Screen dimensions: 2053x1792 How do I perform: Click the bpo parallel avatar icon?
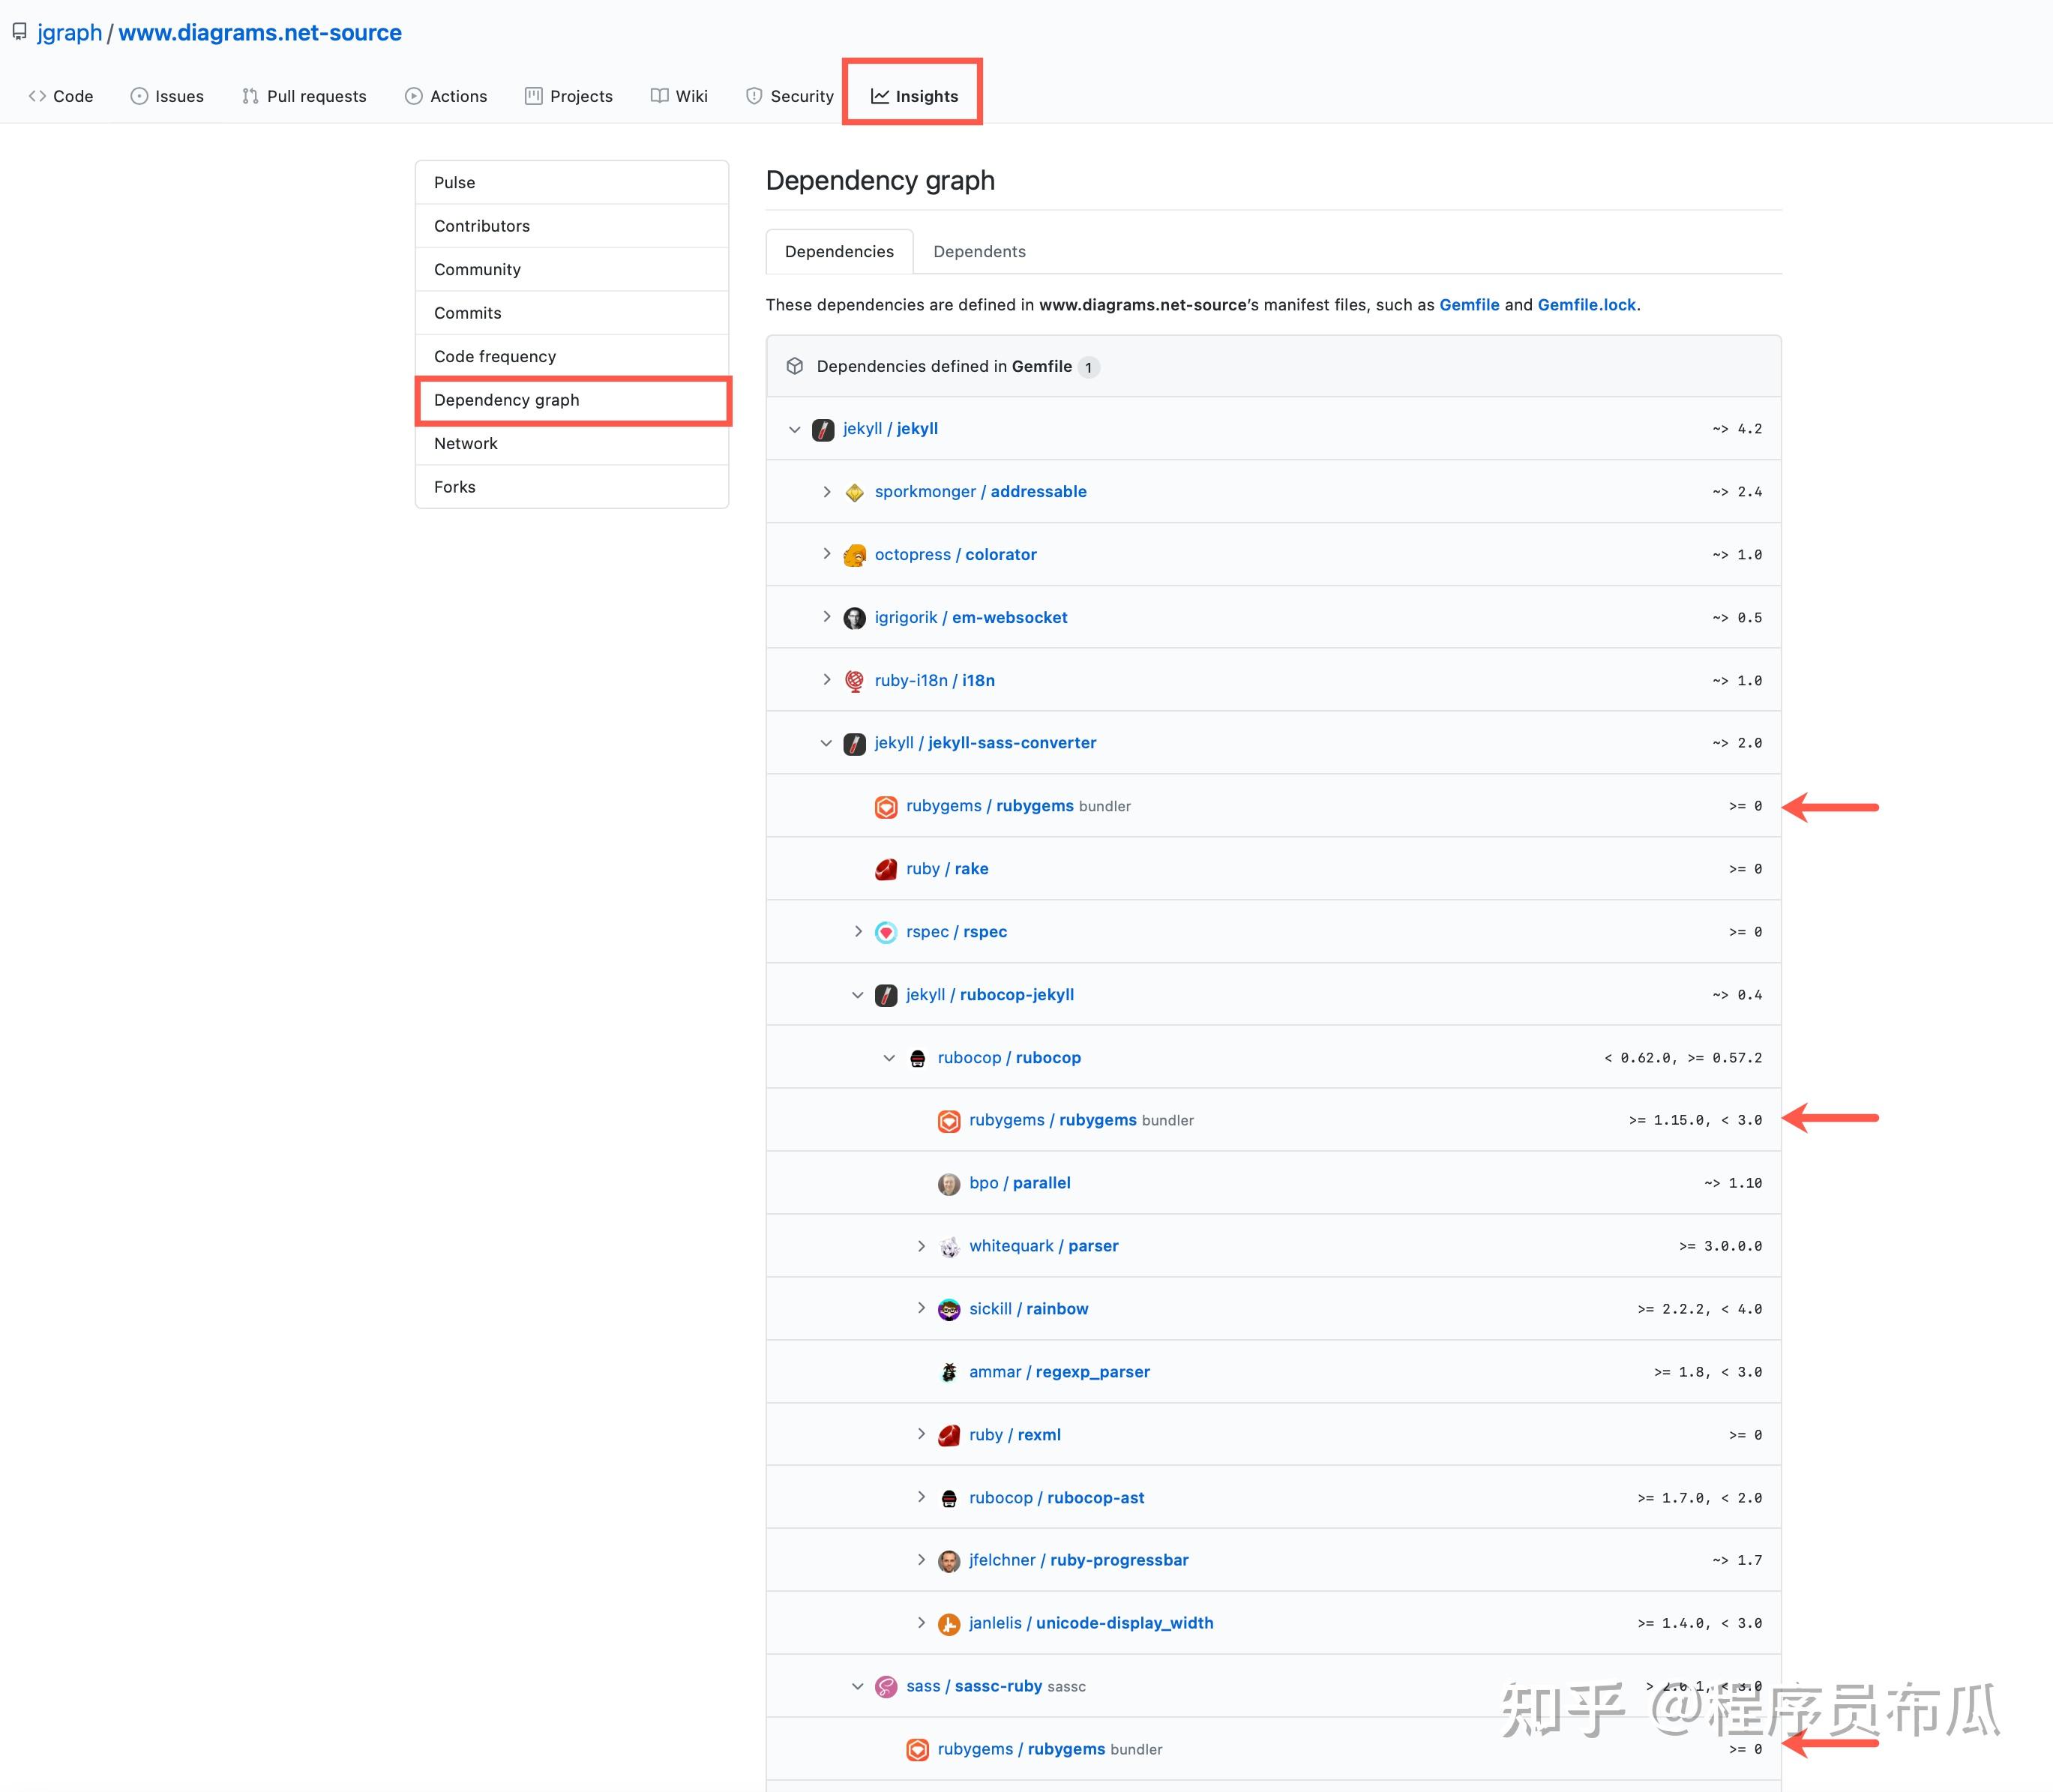point(948,1183)
